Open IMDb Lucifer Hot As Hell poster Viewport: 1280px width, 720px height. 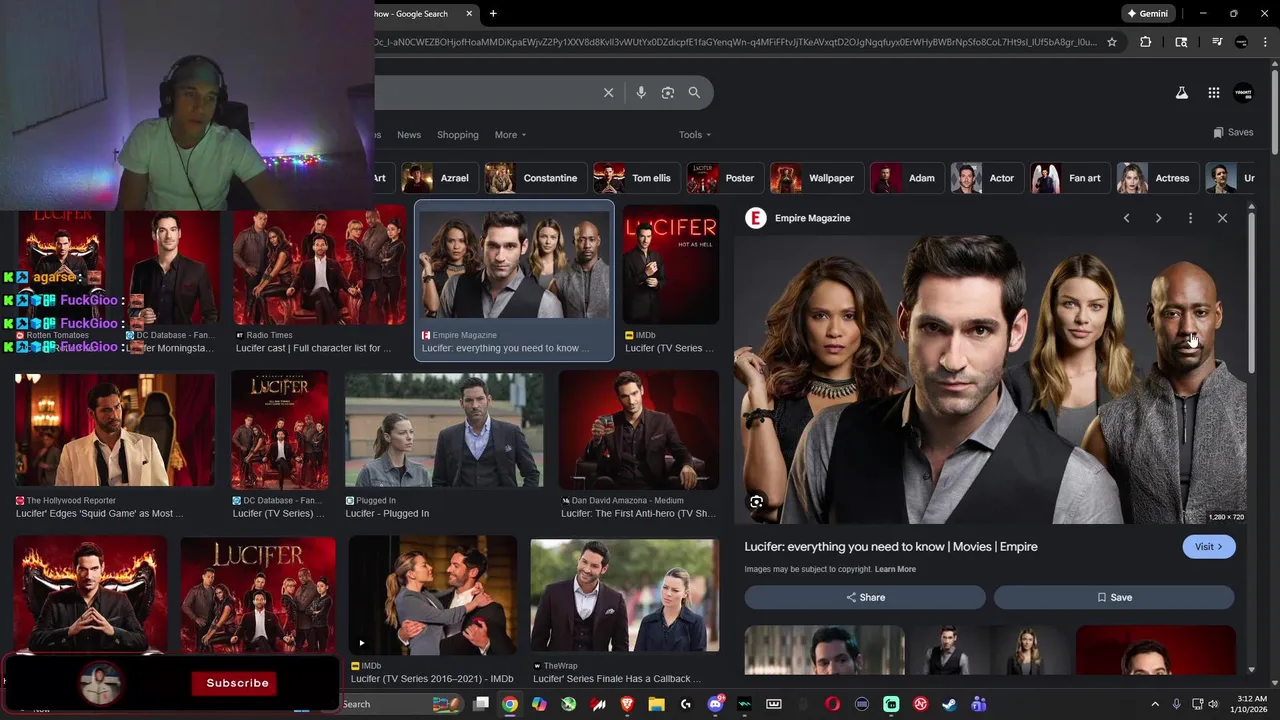click(x=671, y=265)
